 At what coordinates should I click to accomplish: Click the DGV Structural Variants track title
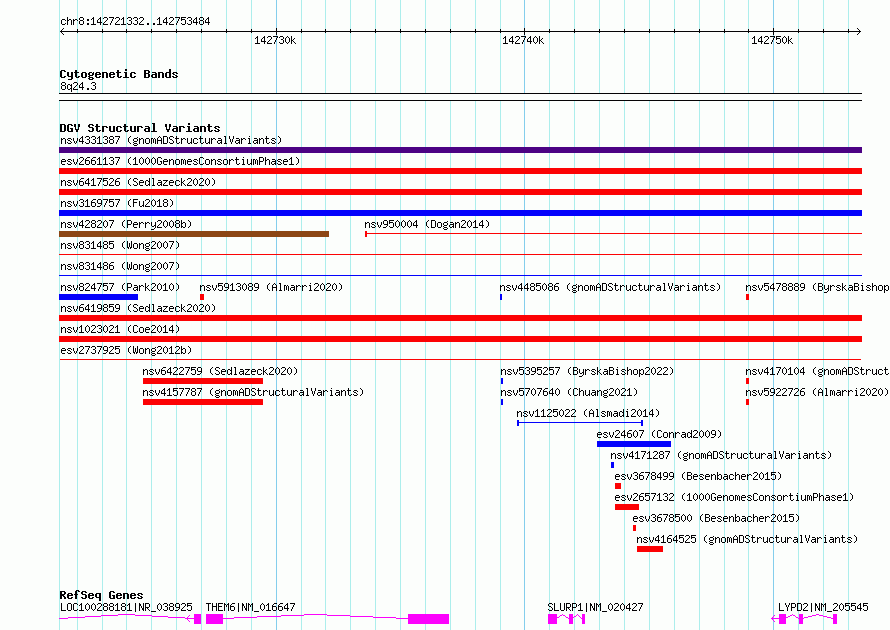[140, 128]
